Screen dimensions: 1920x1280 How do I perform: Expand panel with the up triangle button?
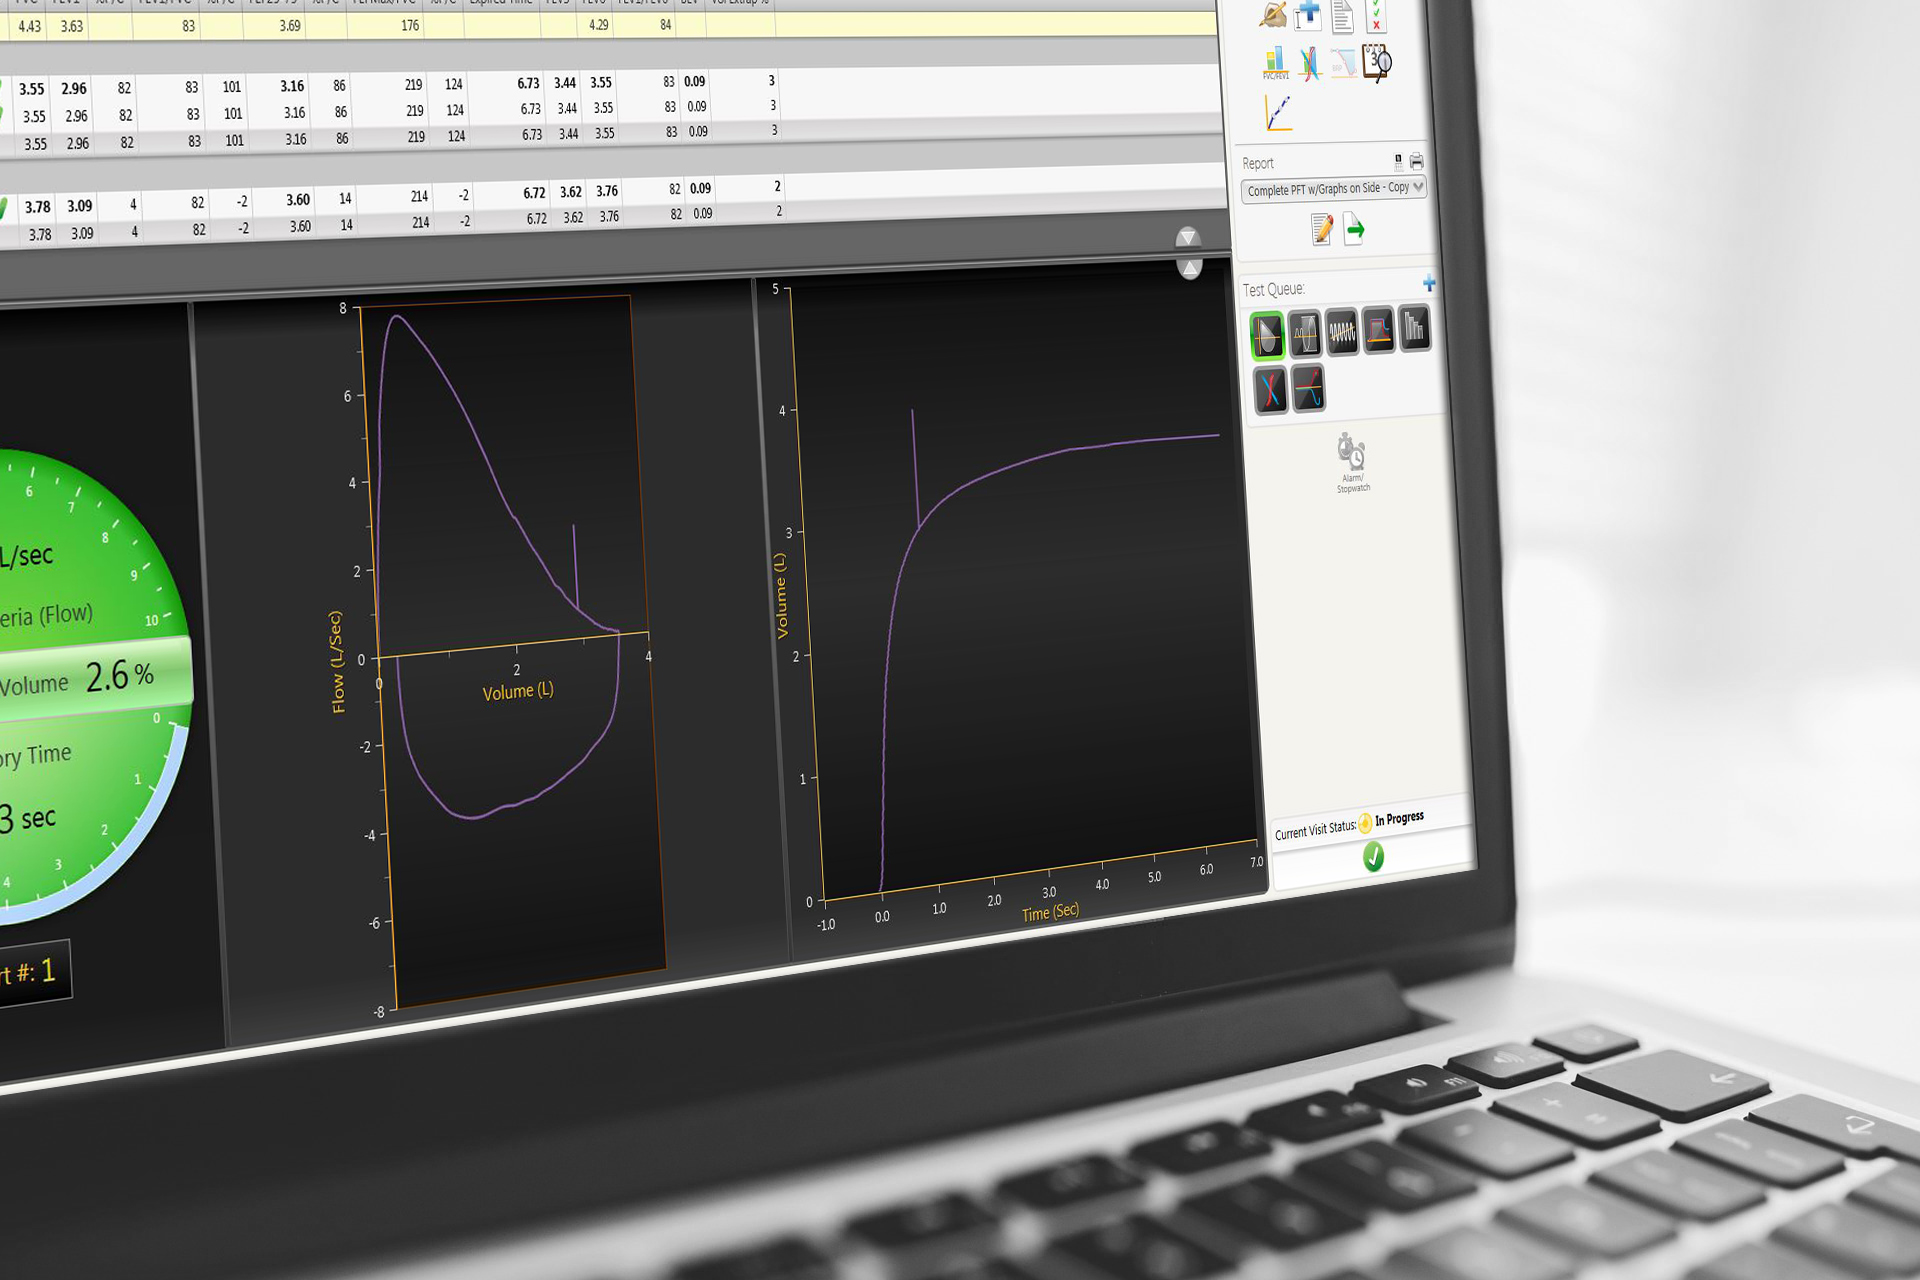click(x=1189, y=268)
